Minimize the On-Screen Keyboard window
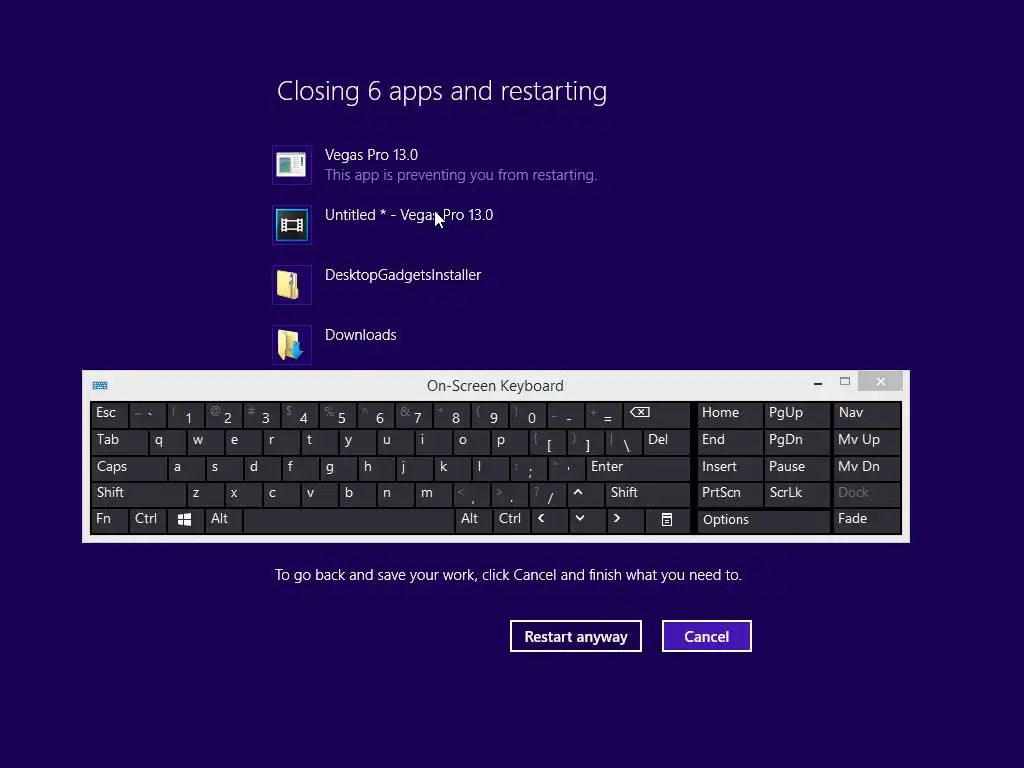The height and width of the screenshot is (768, 1024). [x=818, y=383]
